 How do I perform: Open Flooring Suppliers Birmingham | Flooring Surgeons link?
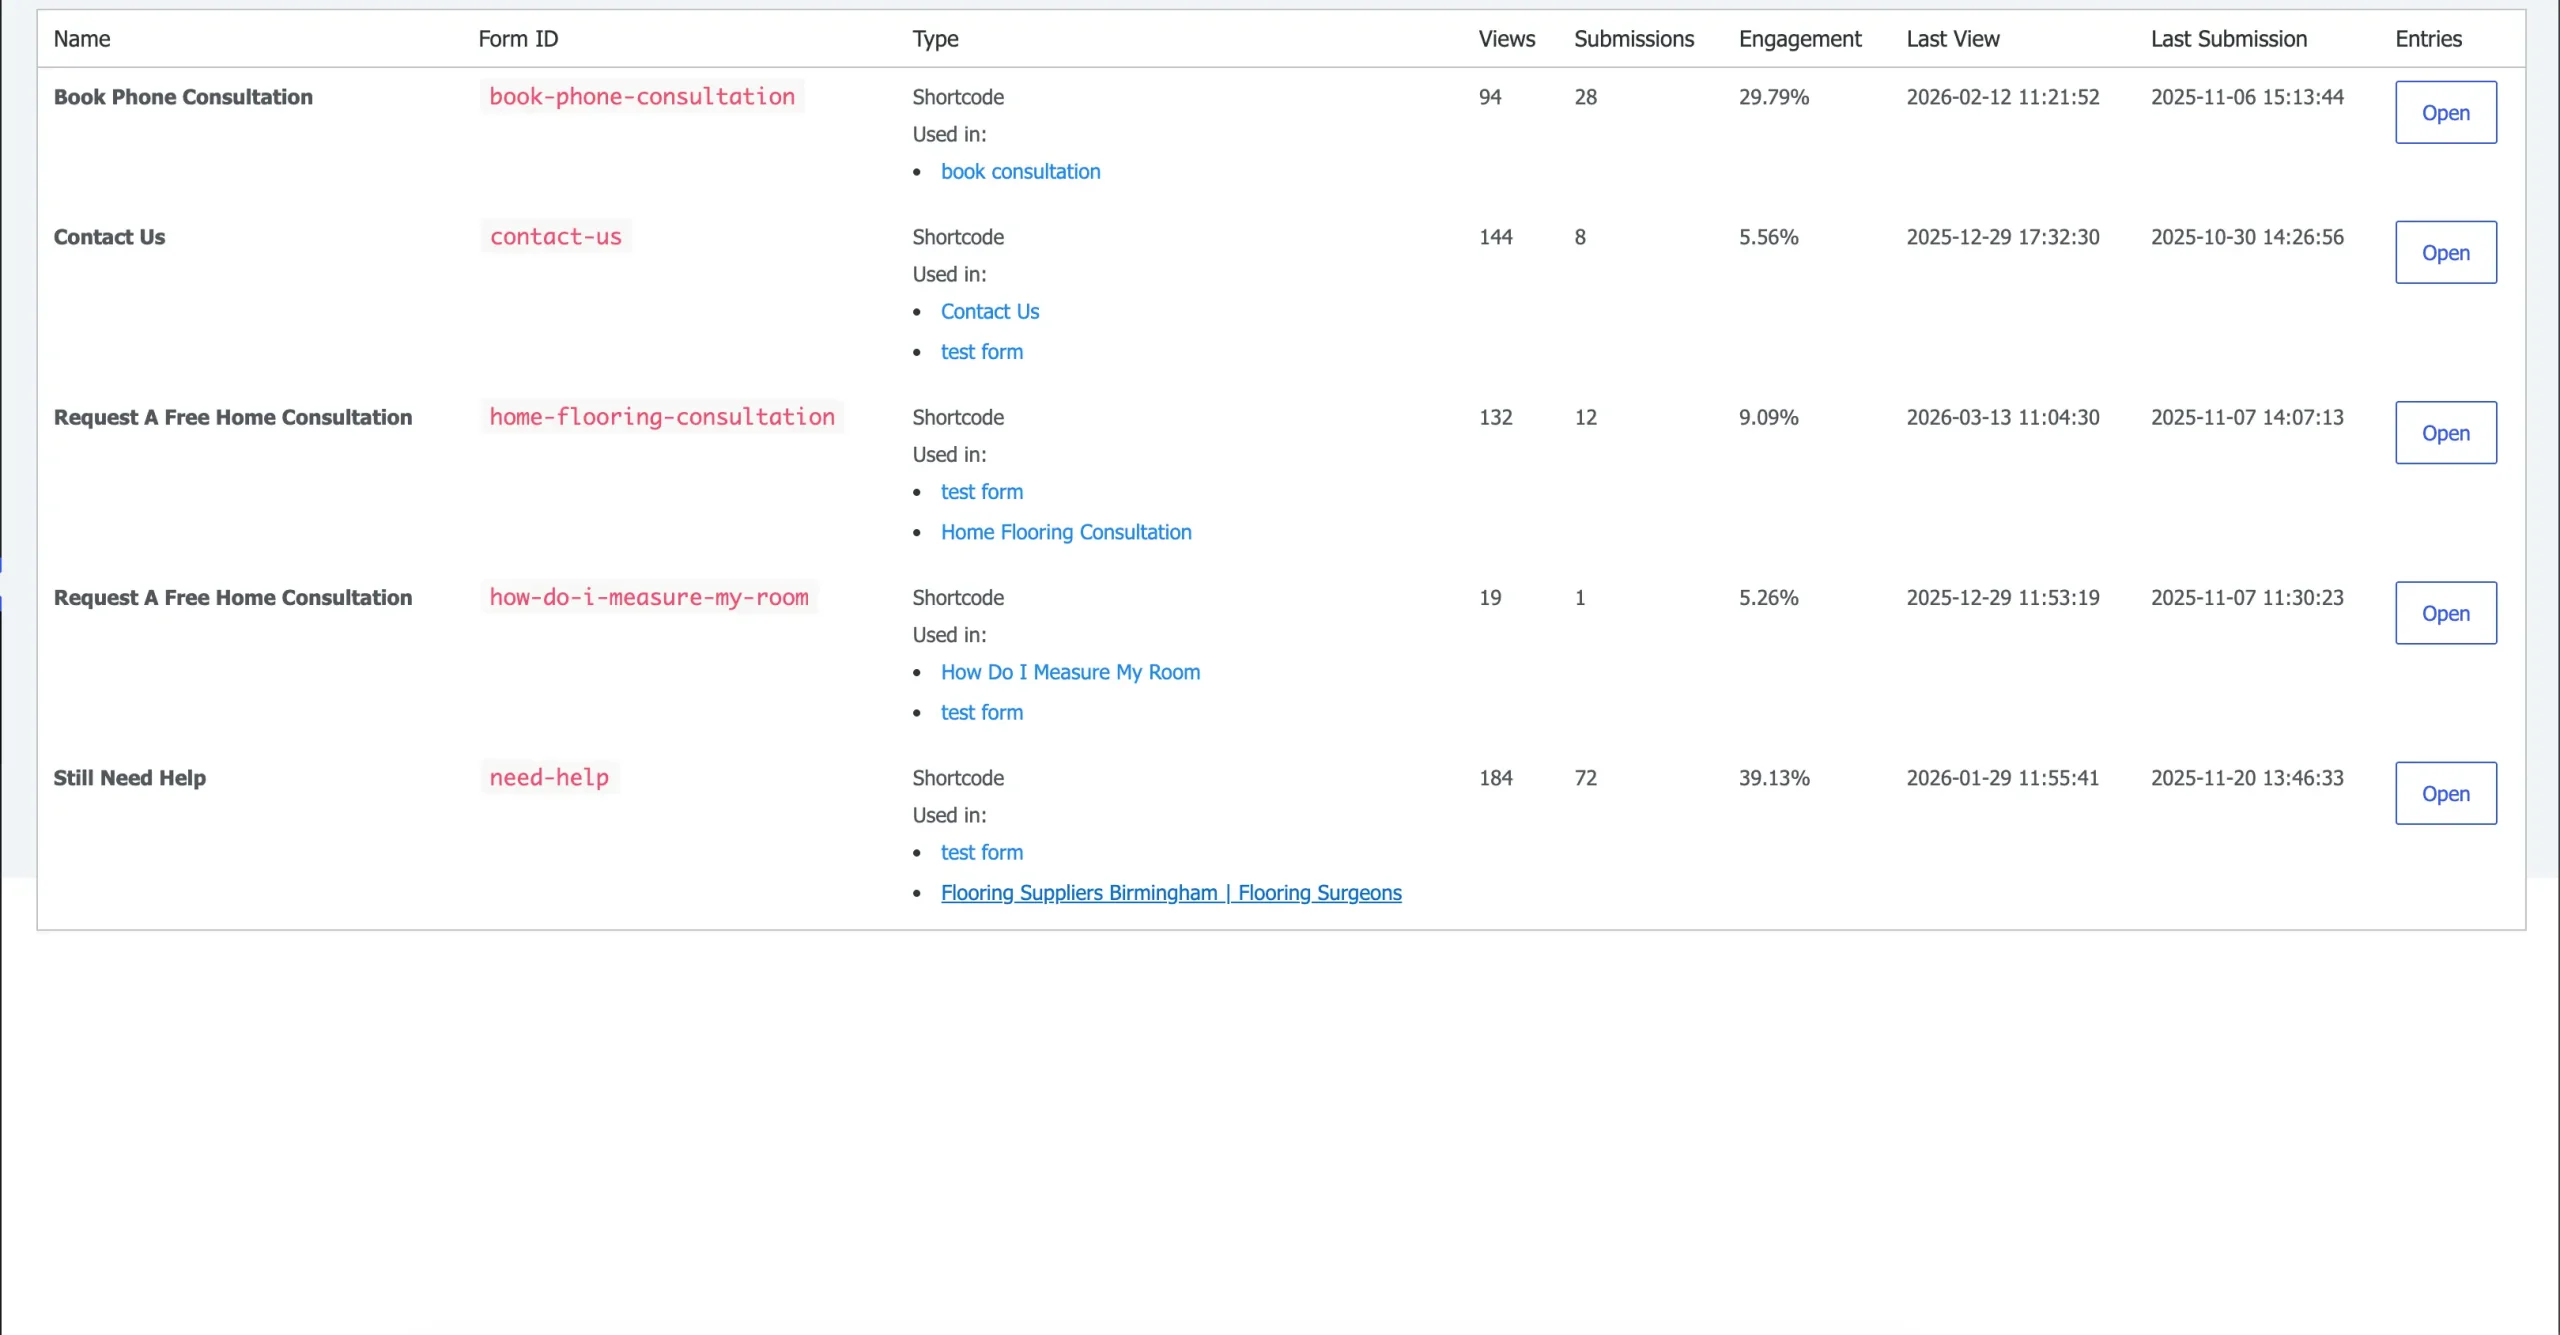coord(1171,893)
